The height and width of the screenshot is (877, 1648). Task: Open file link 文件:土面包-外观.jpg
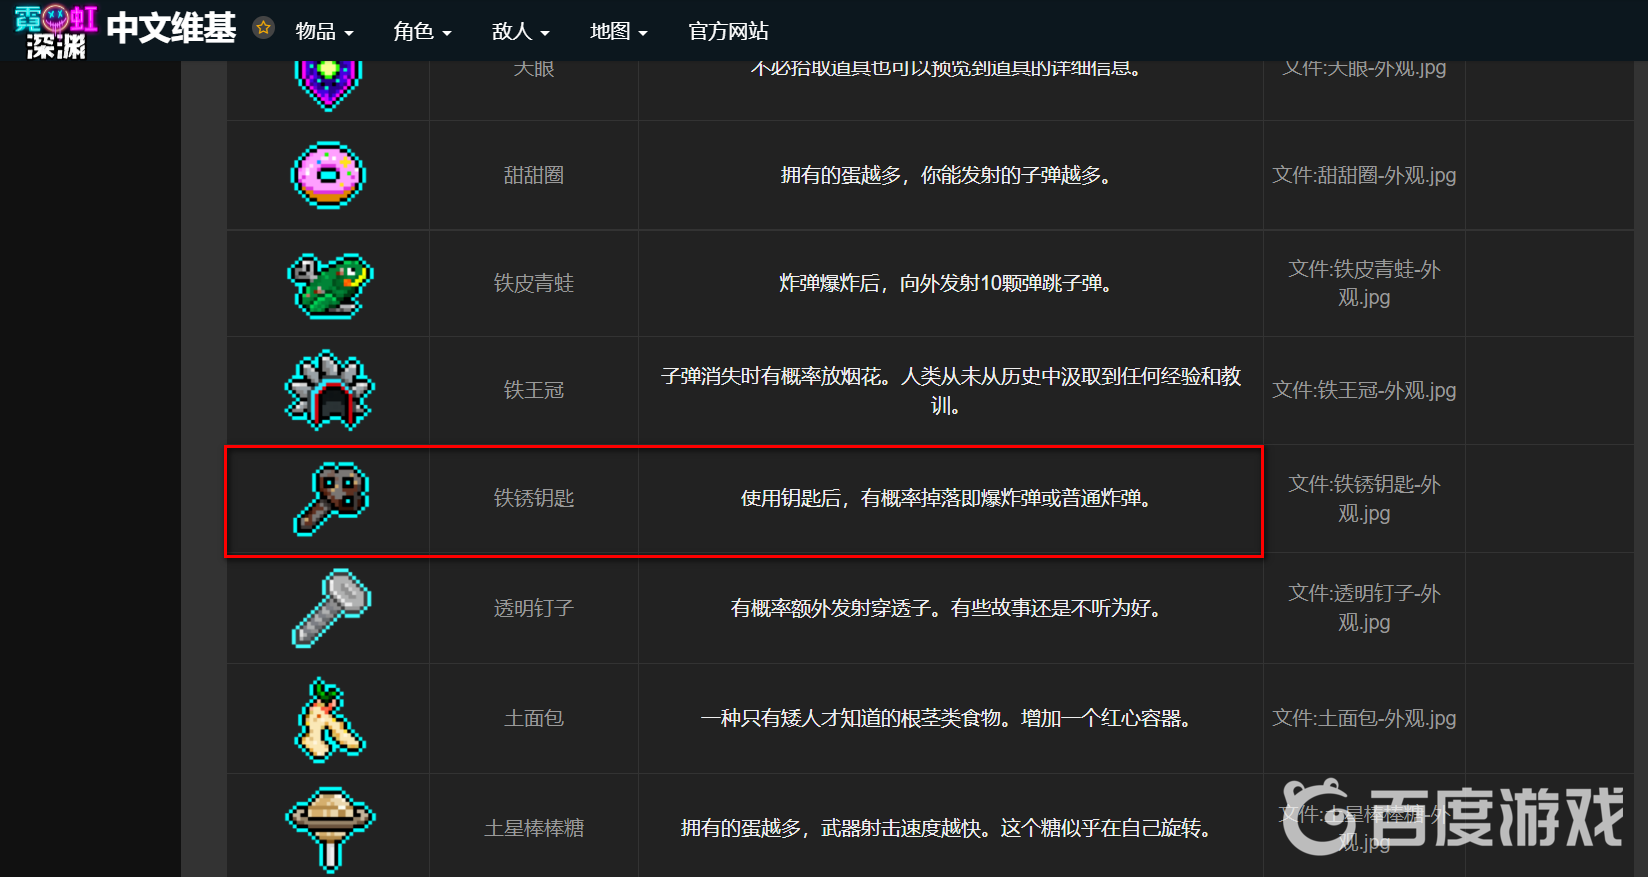pos(1364,718)
